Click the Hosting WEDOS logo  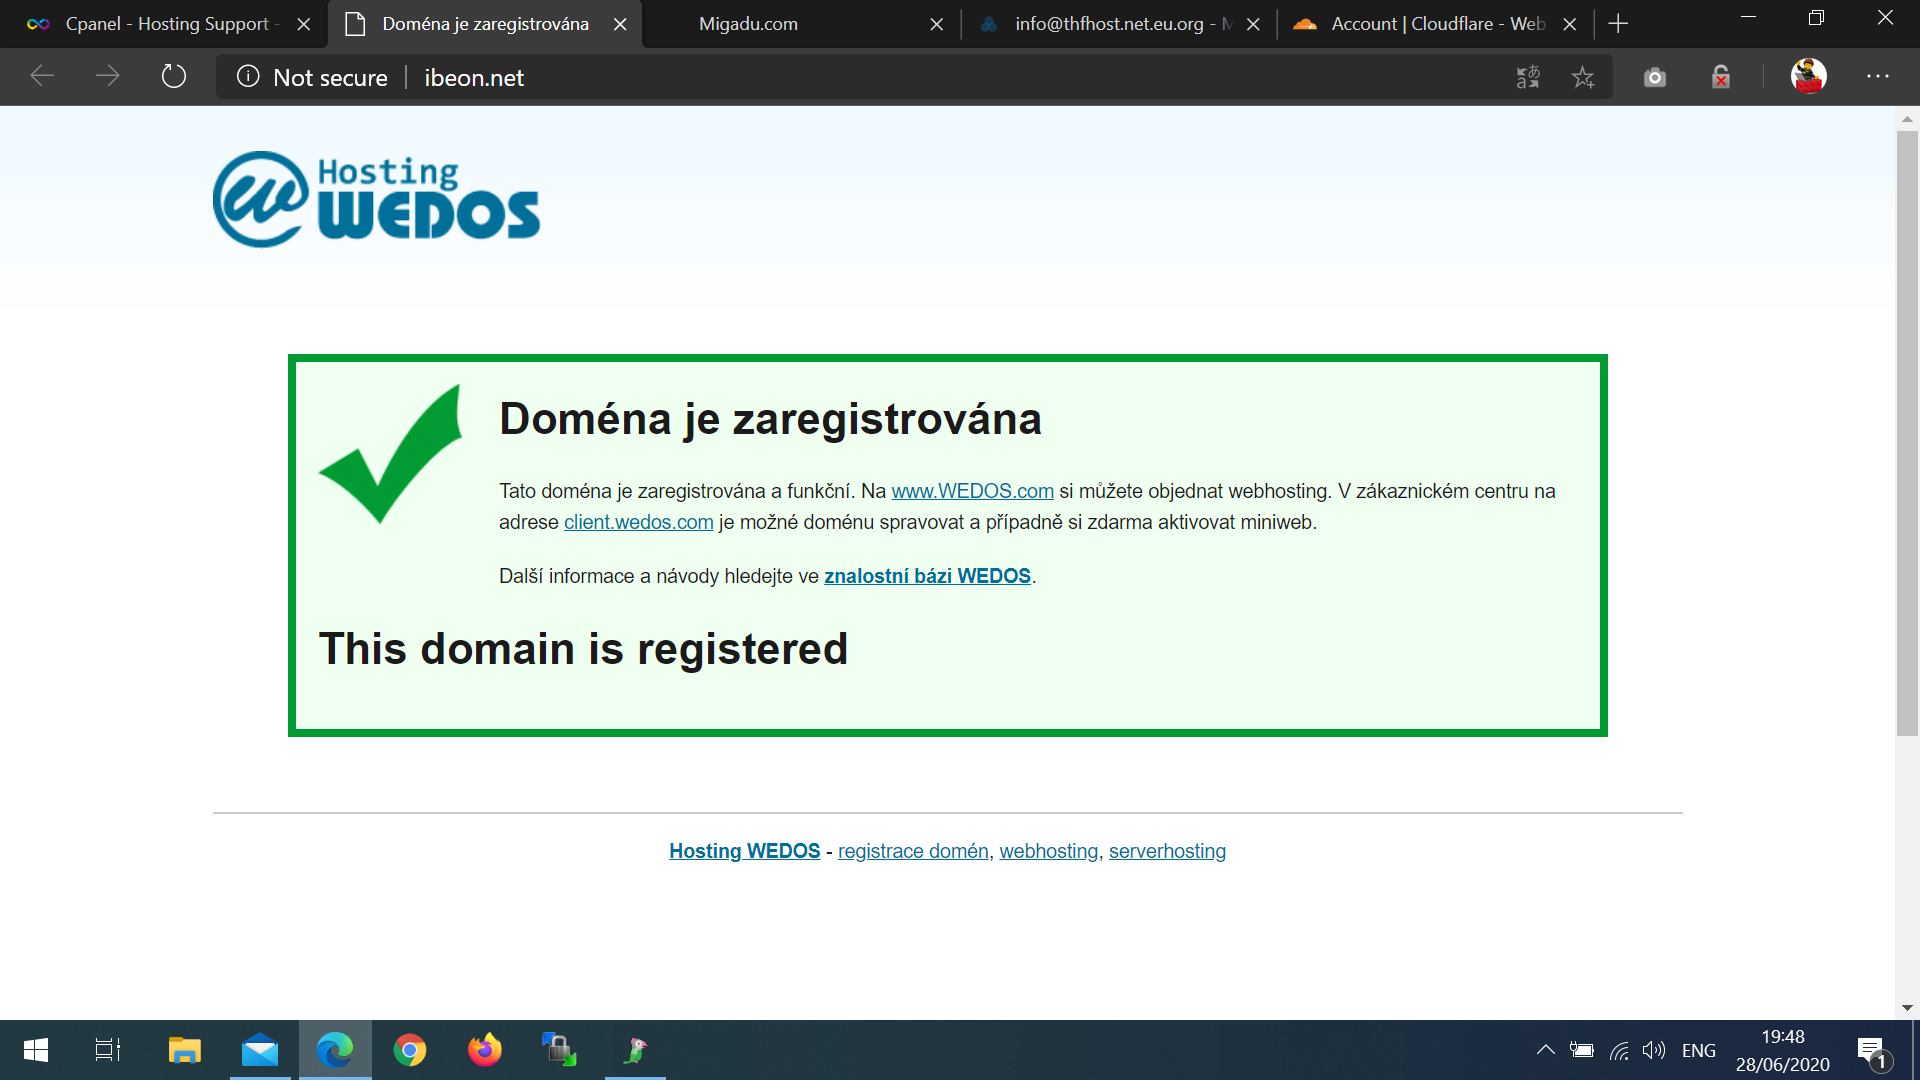click(376, 199)
